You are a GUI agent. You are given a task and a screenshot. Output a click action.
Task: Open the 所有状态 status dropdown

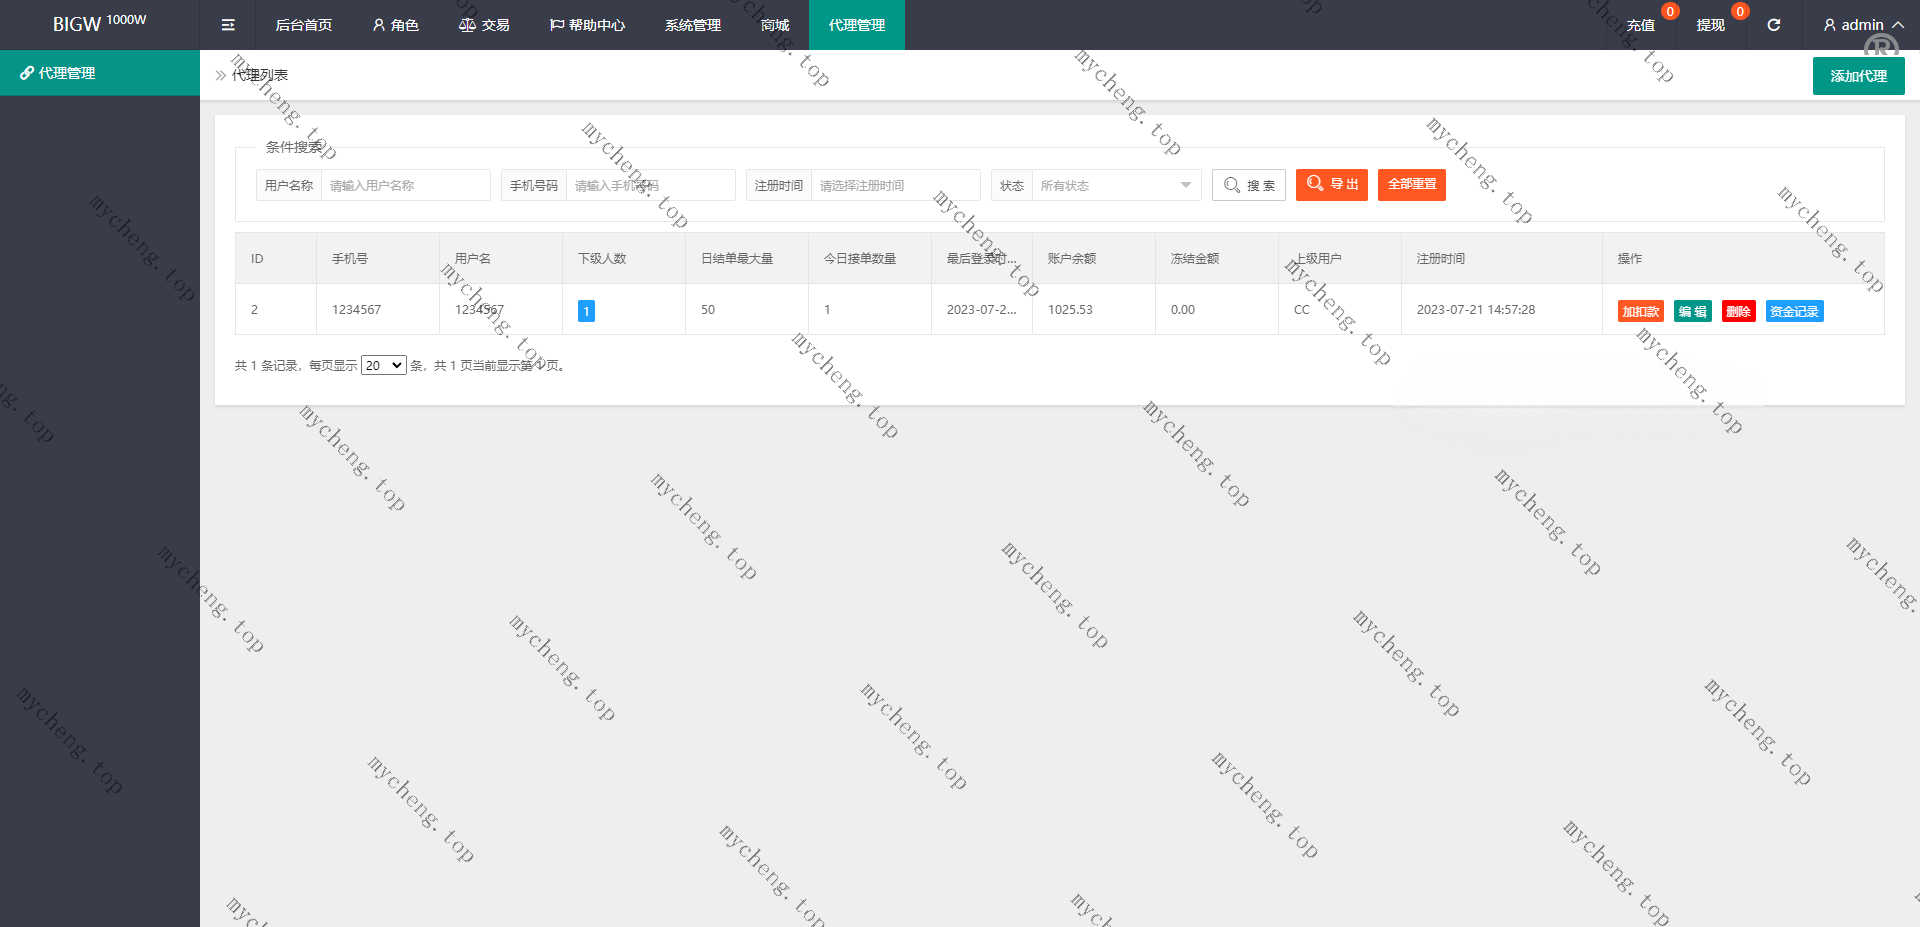pos(1115,185)
